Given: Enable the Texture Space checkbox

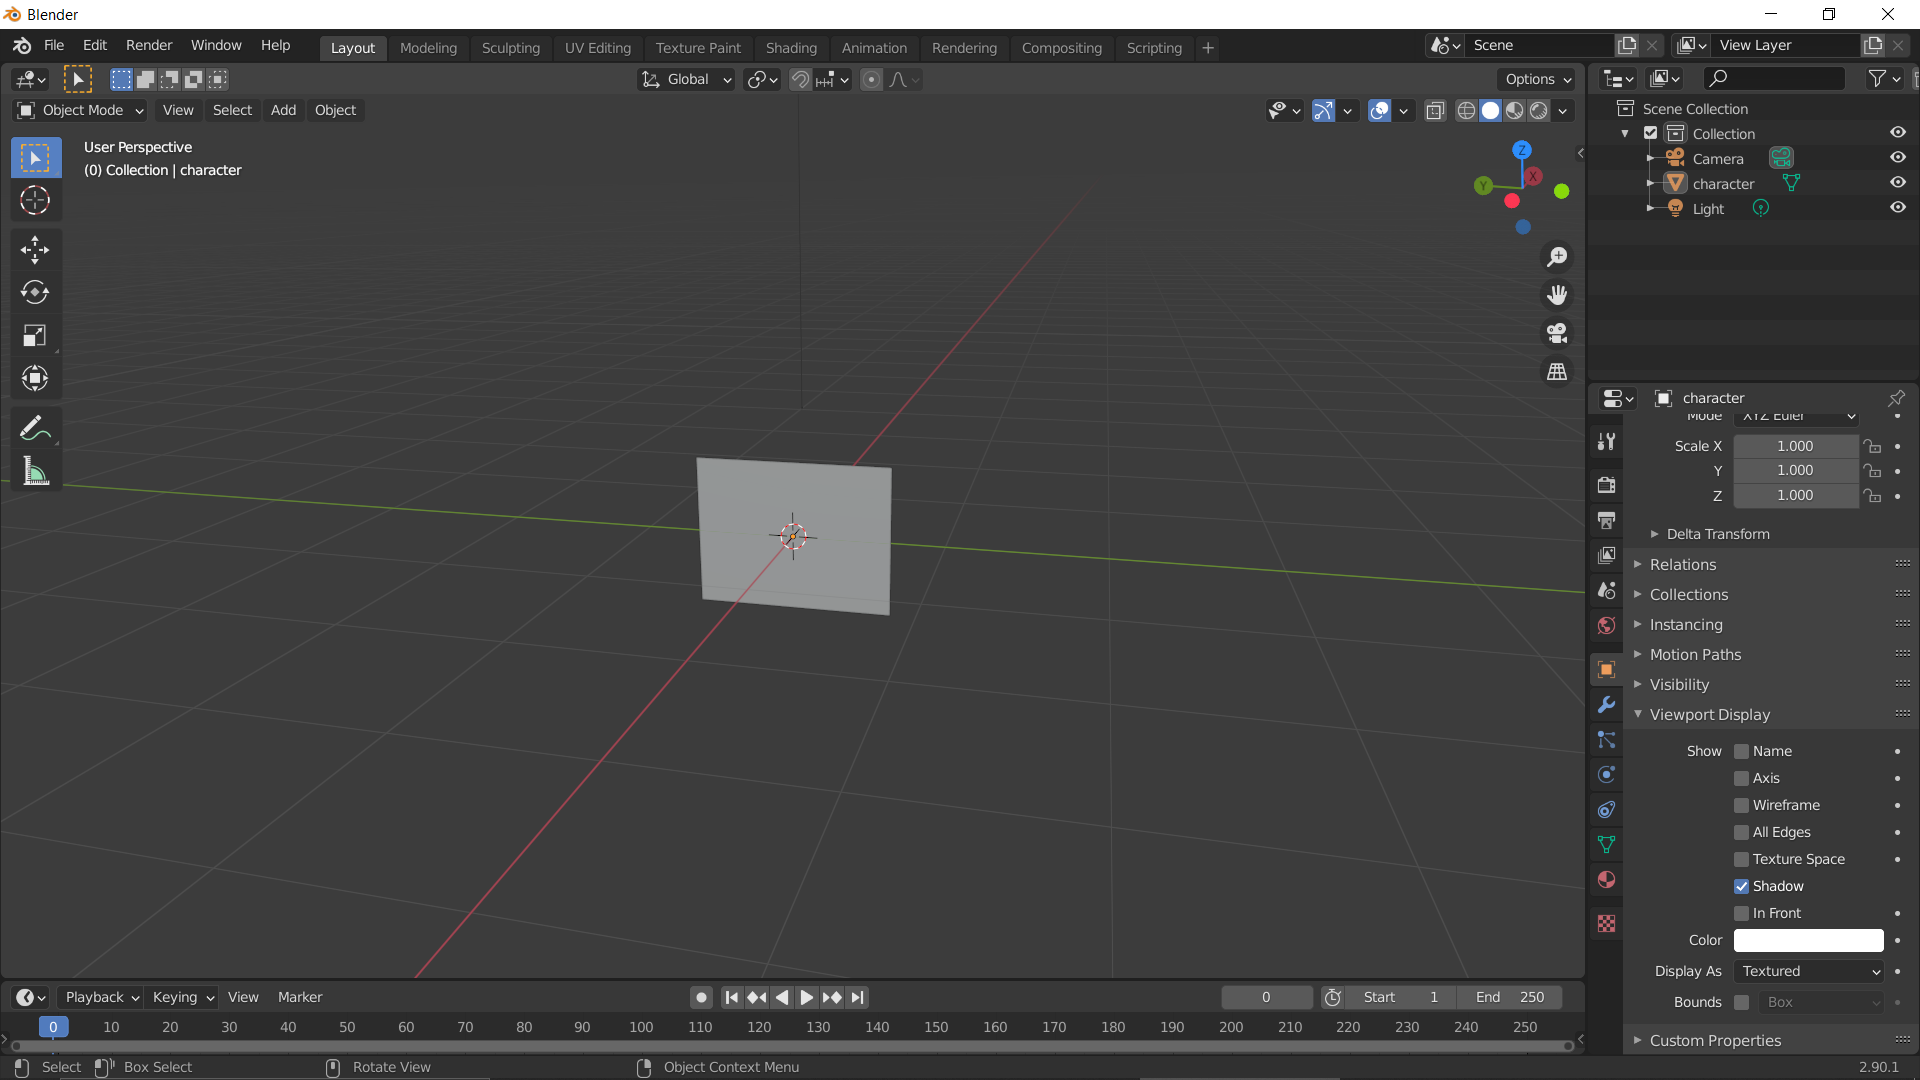Looking at the screenshot, I should click(x=1741, y=859).
